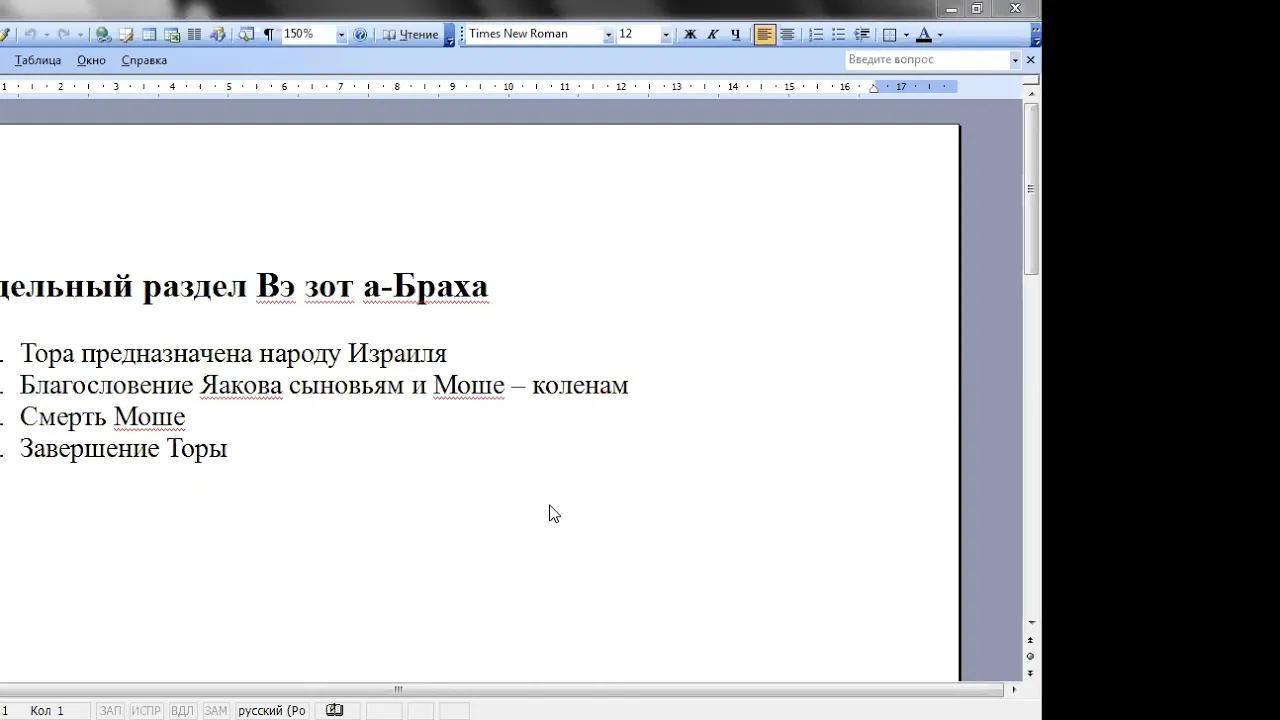Open the Окно menu
1280x720 pixels.
(91, 60)
